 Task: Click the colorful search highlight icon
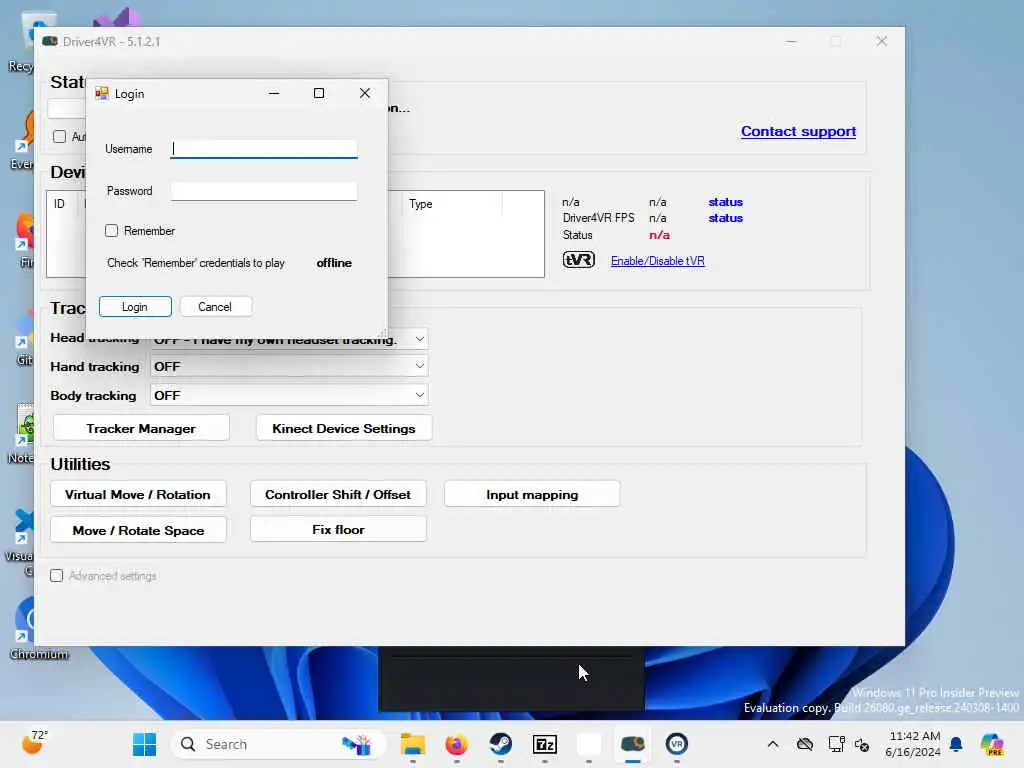tap(357, 744)
